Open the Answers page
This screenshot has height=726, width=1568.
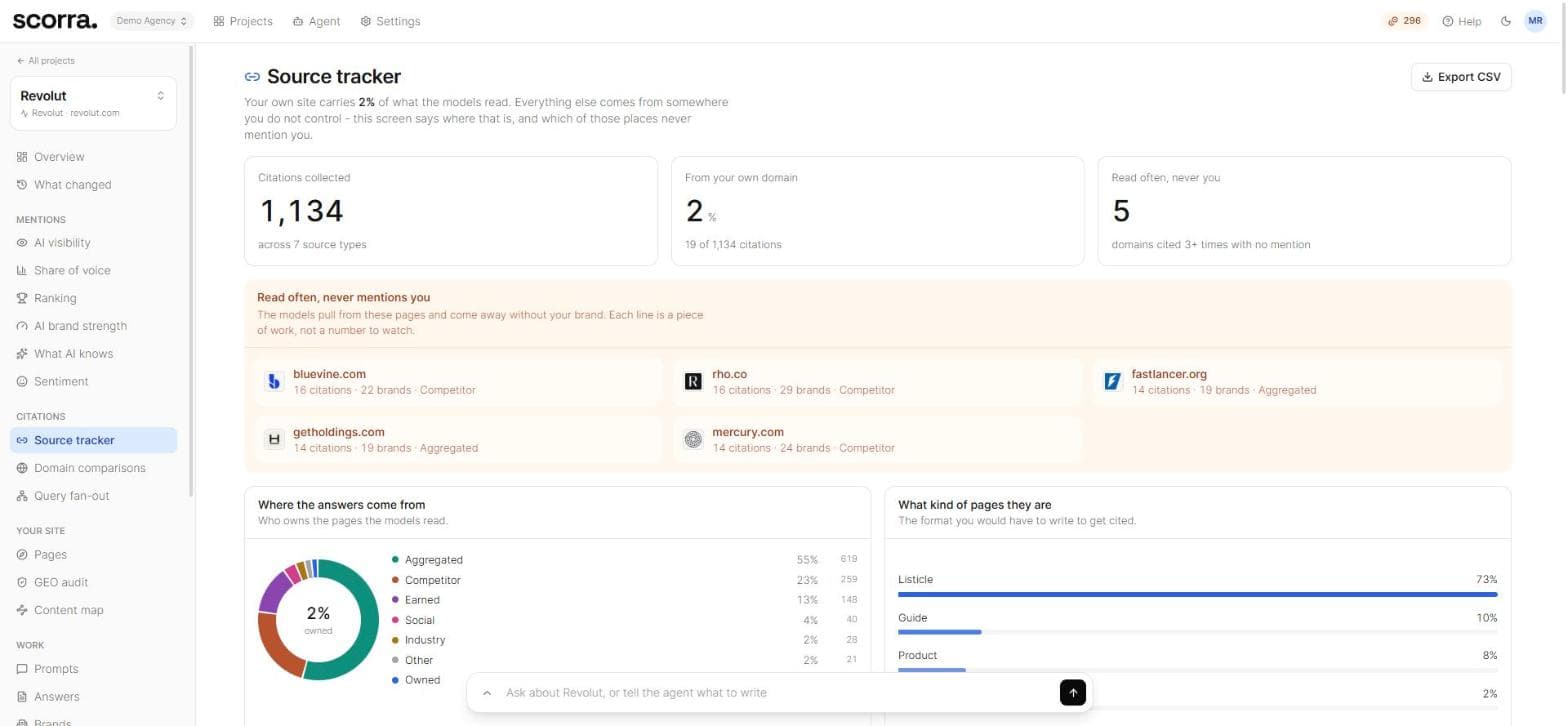point(93,697)
